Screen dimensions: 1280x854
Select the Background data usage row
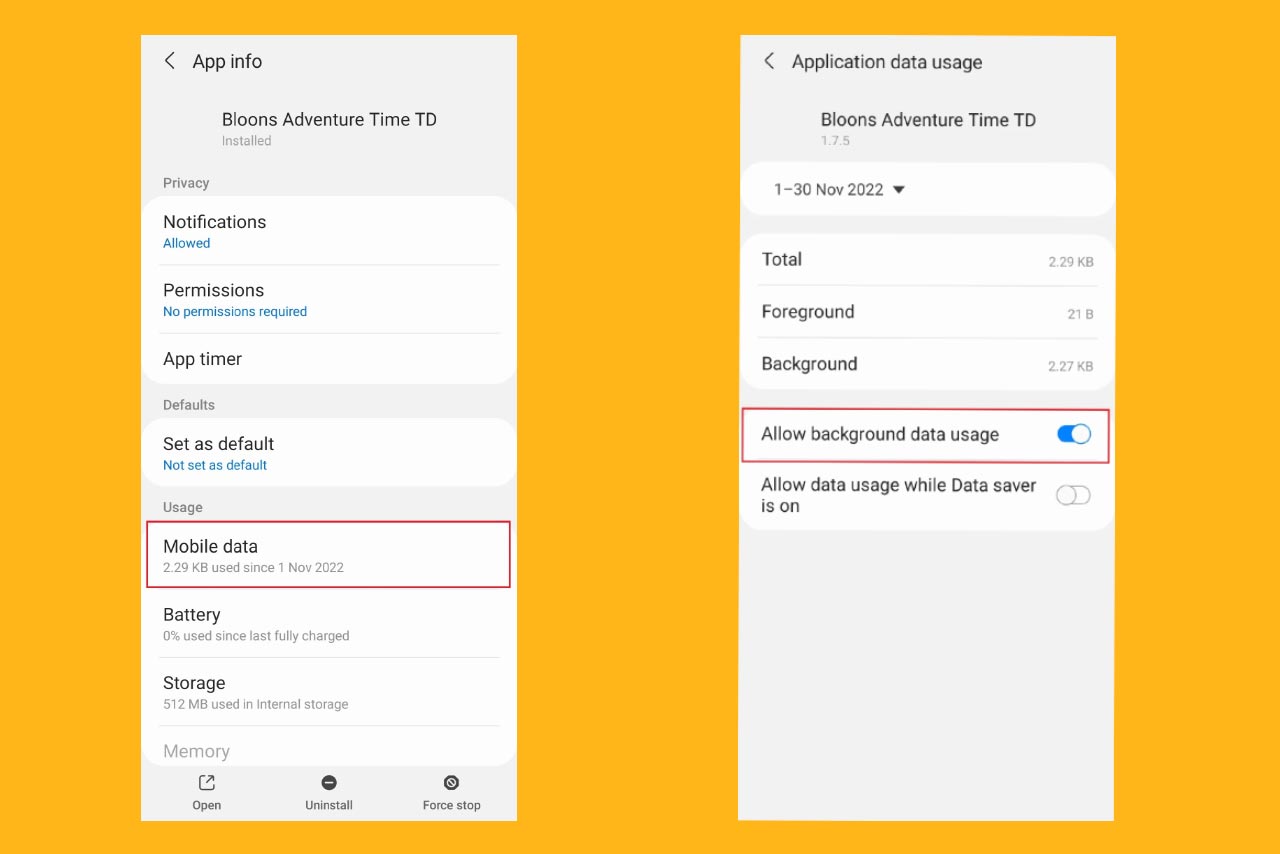click(927, 364)
